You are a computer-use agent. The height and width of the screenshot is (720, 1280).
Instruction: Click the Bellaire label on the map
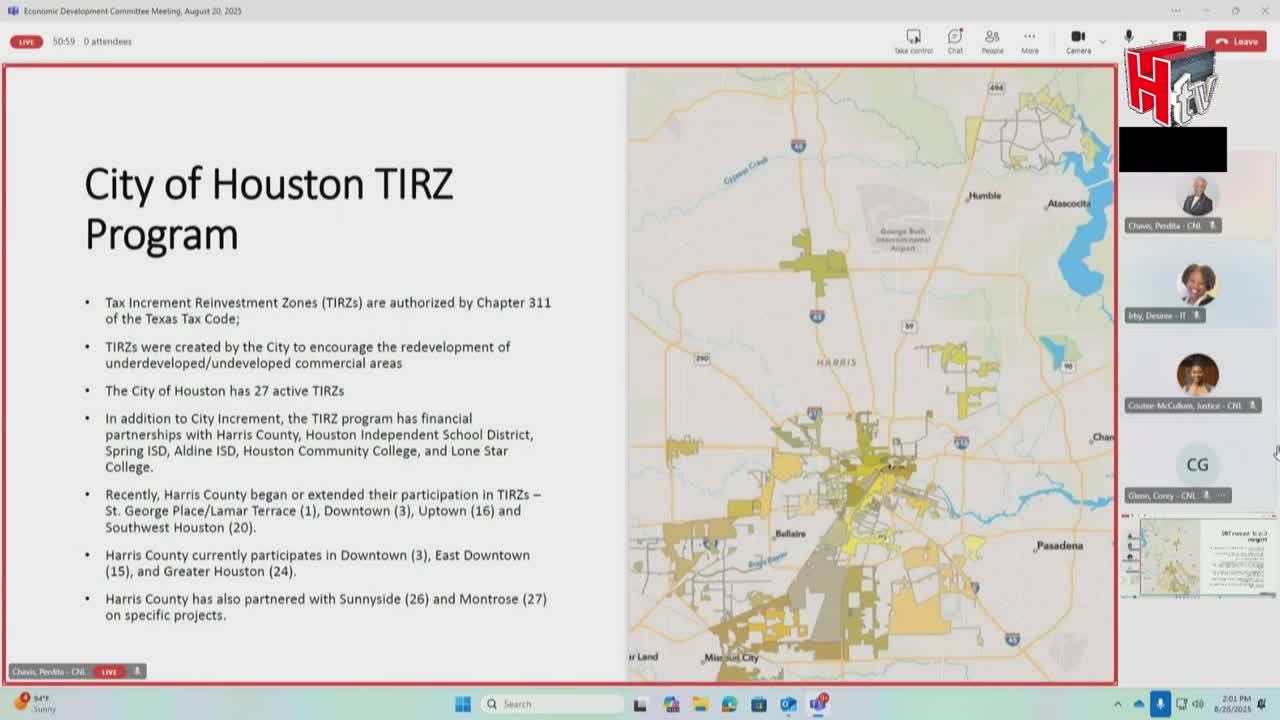click(x=790, y=534)
